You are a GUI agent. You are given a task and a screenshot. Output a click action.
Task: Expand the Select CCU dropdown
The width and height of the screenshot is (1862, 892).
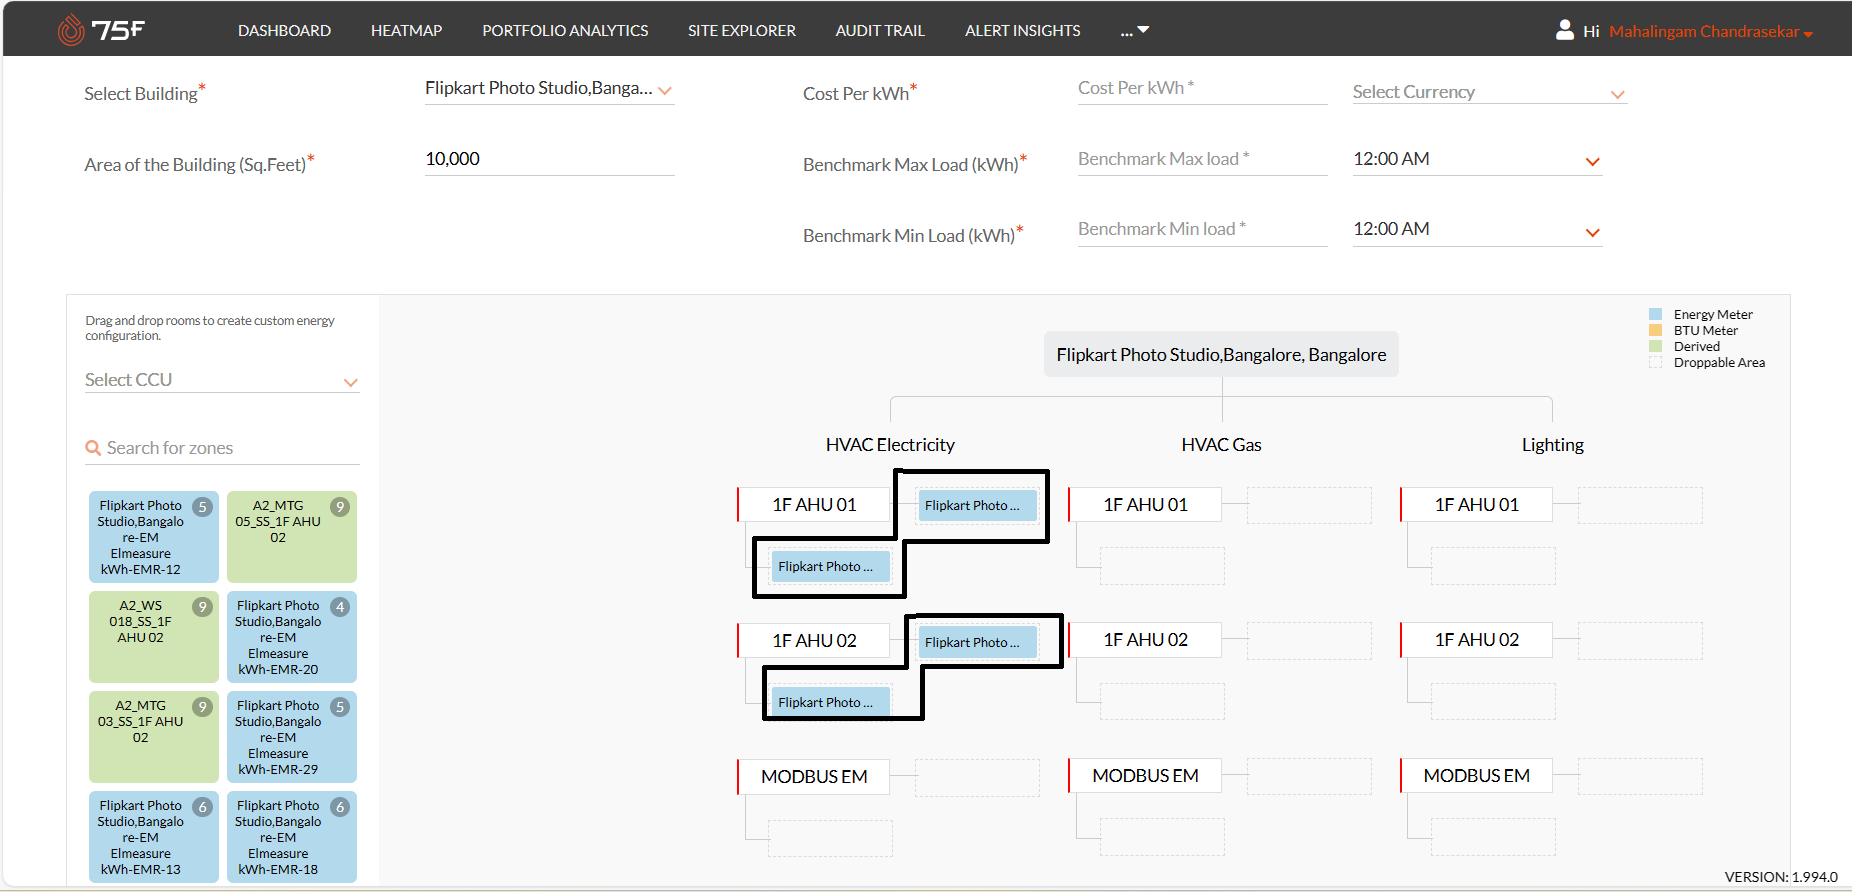pyautogui.click(x=222, y=380)
